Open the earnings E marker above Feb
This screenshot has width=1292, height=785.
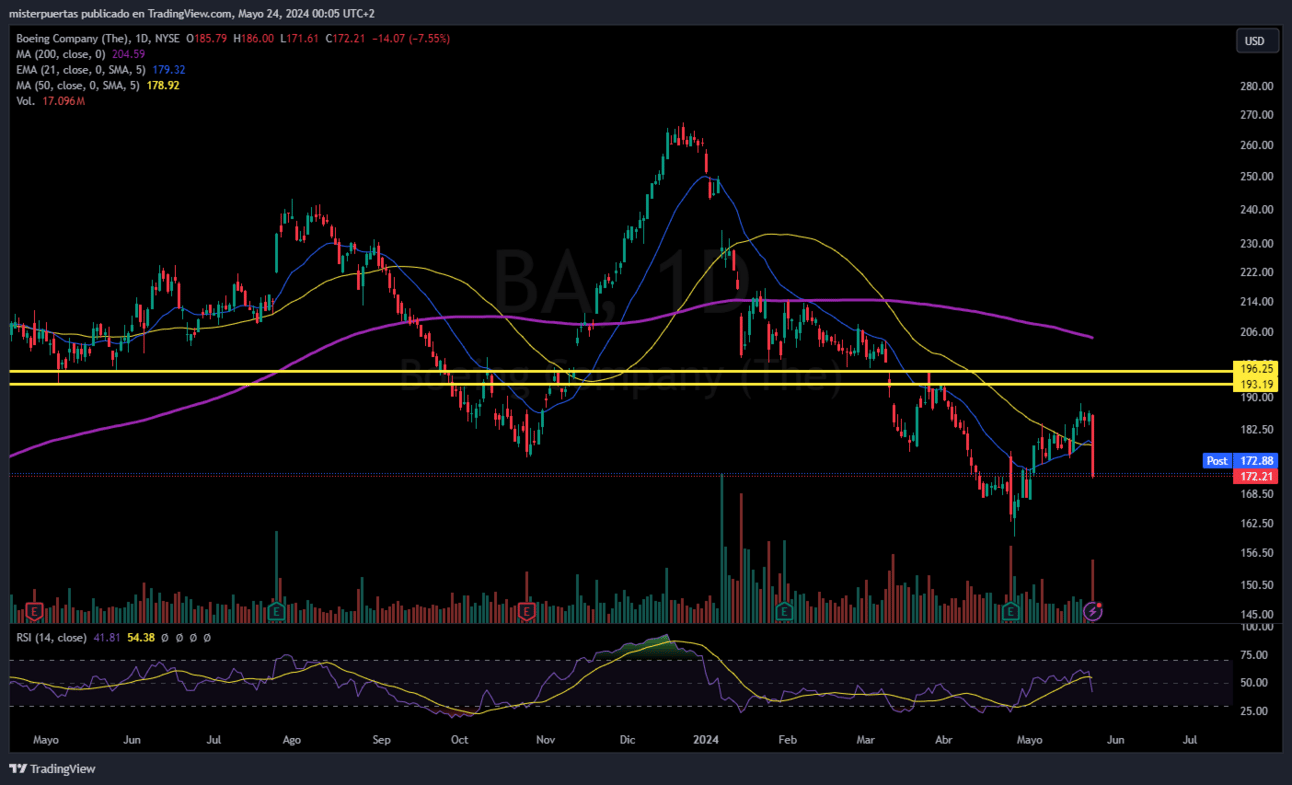(785, 610)
